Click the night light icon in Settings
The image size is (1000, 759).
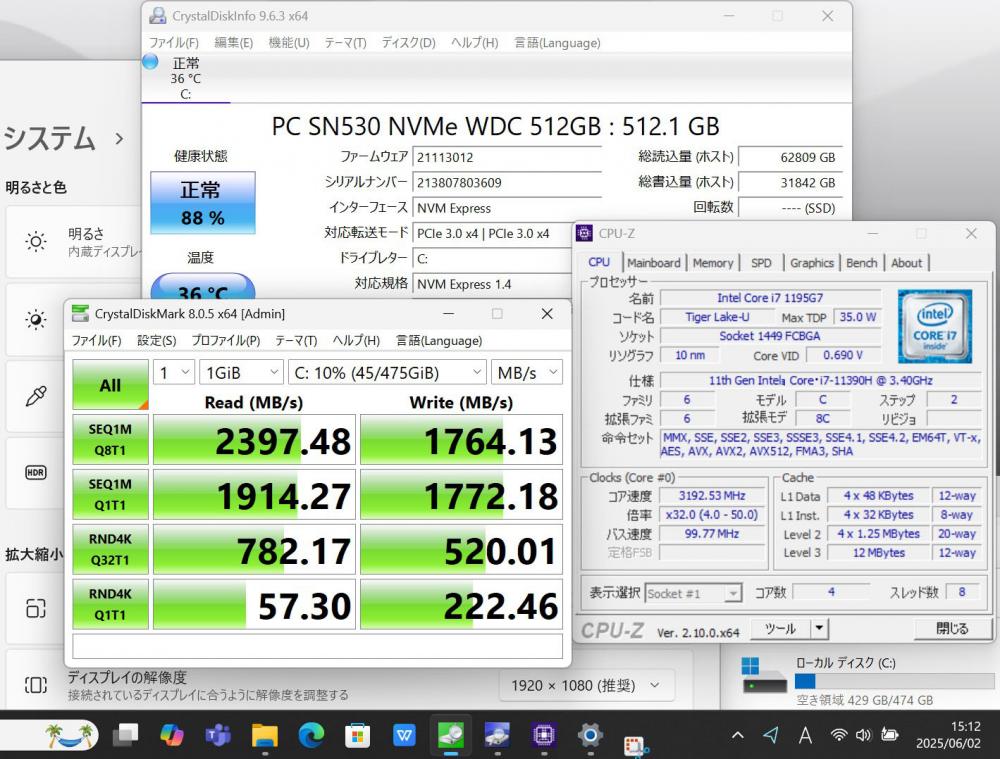coord(36,319)
